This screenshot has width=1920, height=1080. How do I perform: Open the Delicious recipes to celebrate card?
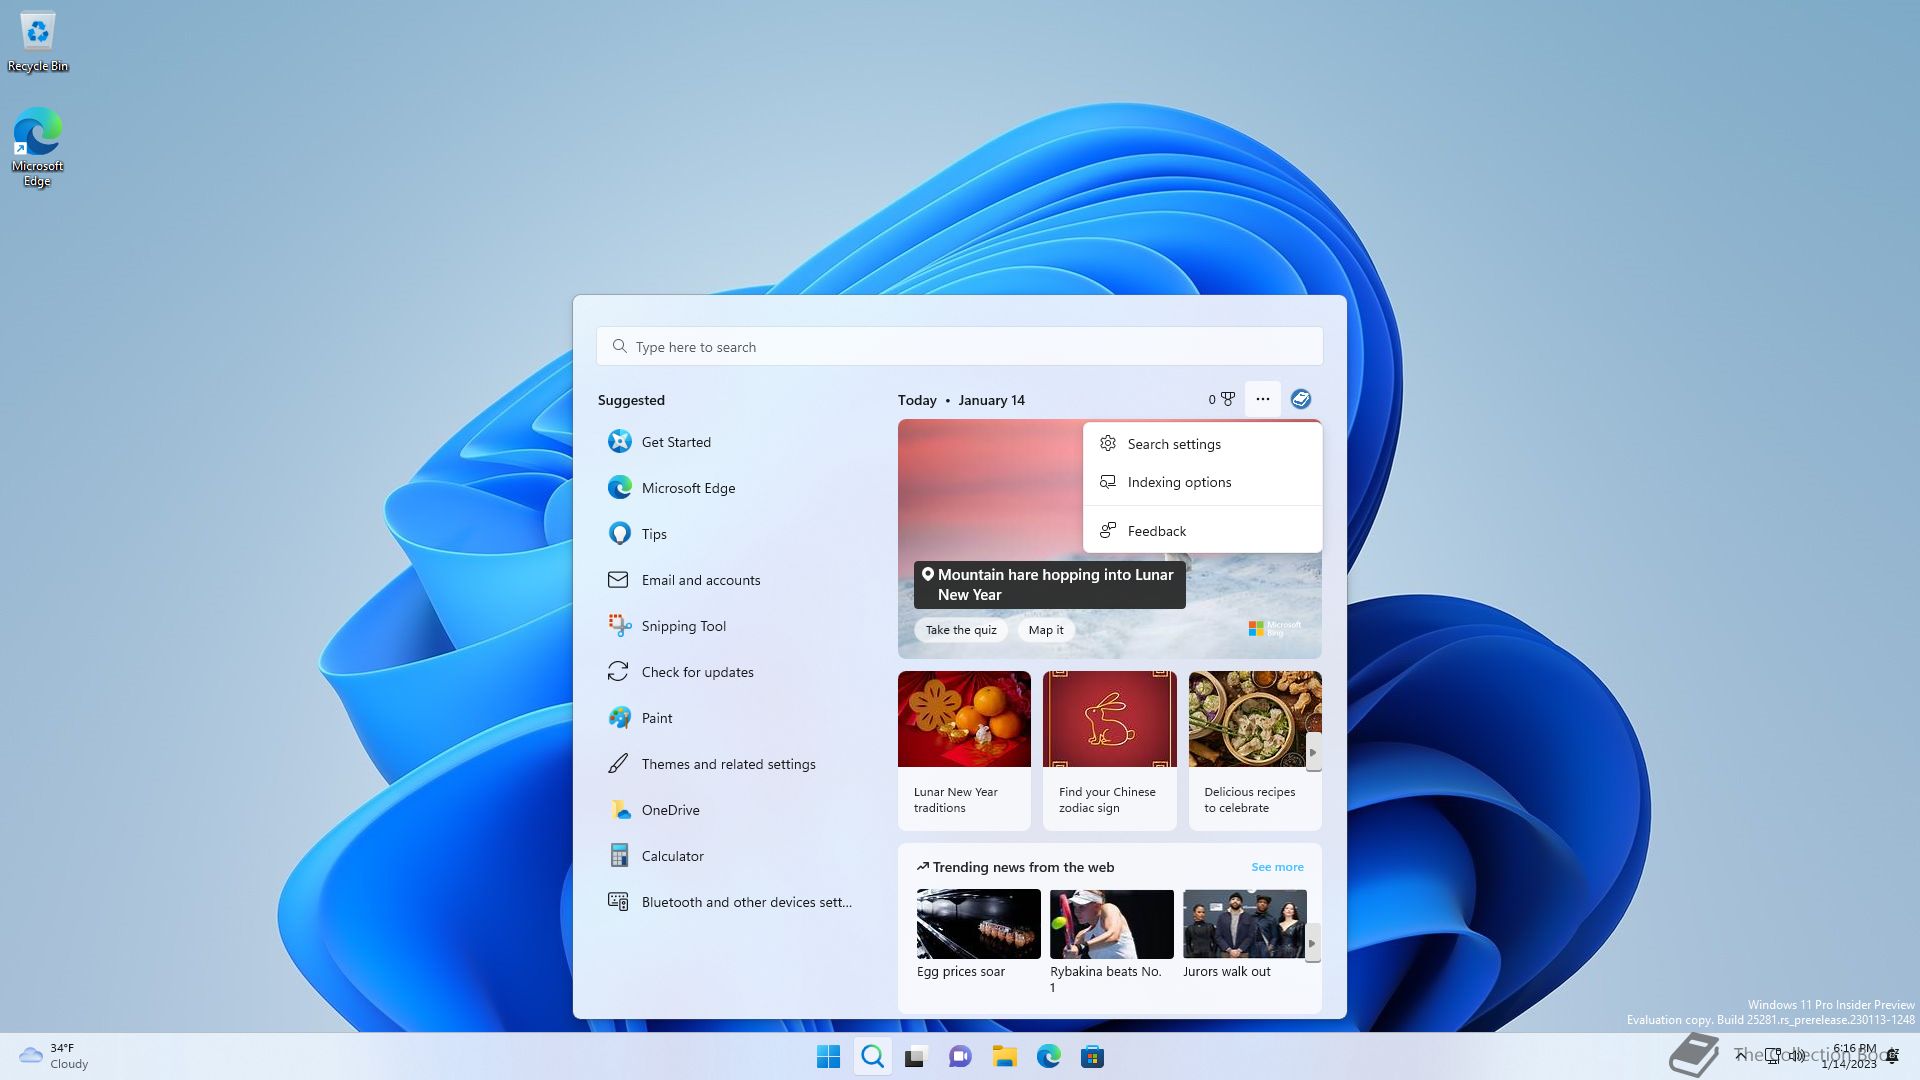pos(1255,750)
